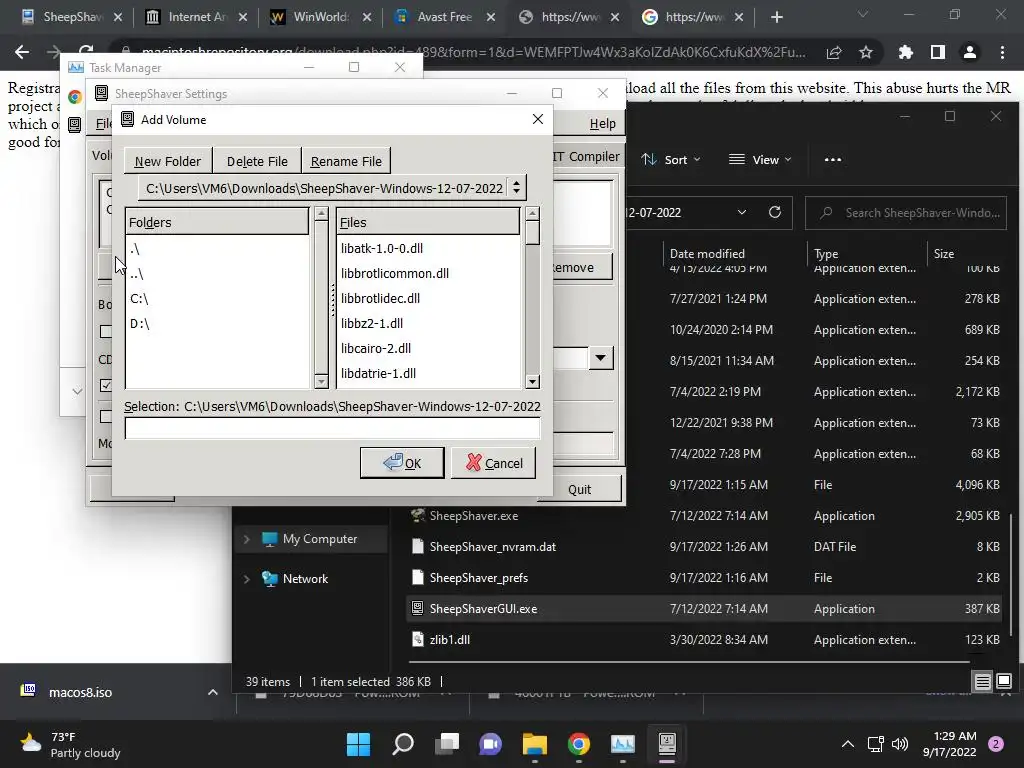Confirm with the OK button

point(402,463)
